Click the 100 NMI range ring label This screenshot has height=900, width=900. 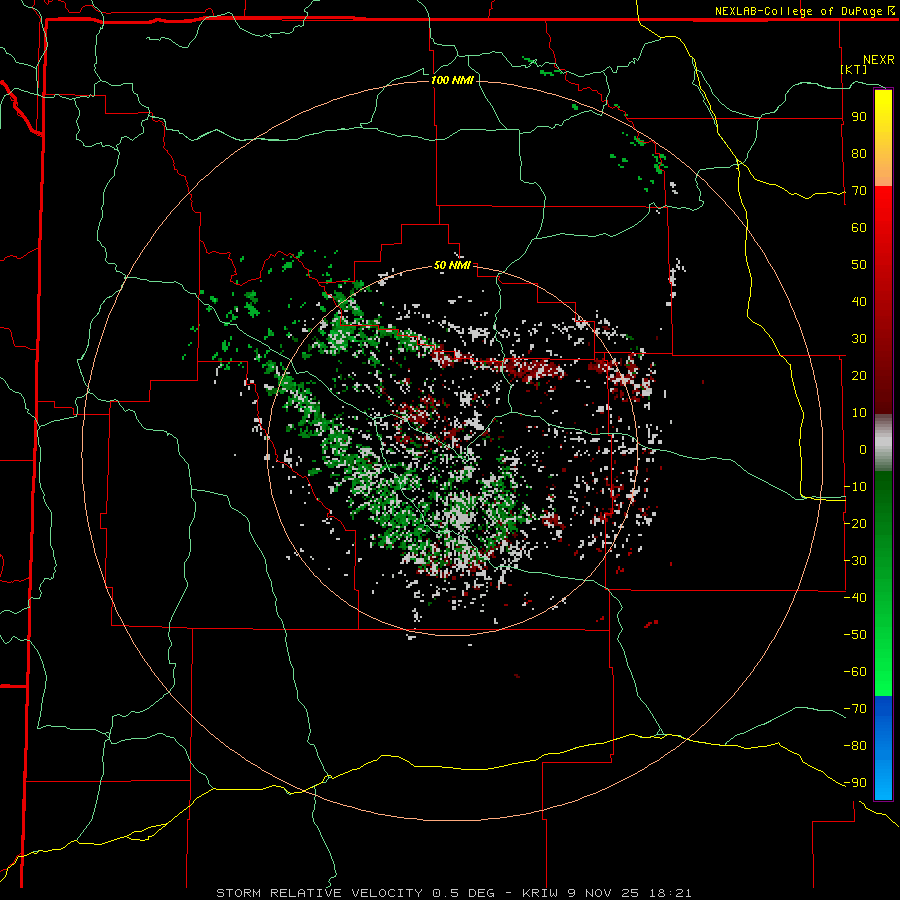[x=452, y=80]
